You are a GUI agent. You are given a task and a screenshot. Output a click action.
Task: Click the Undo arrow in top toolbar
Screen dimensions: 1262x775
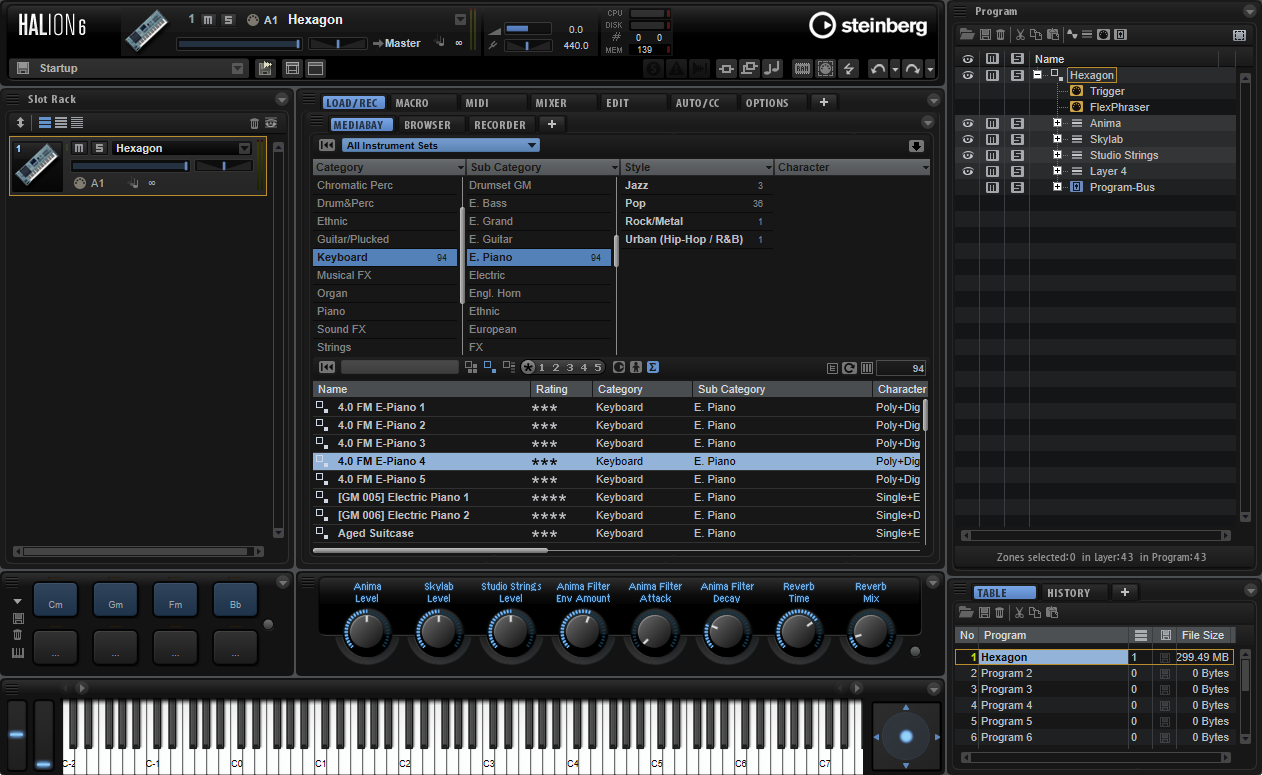click(x=878, y=68)
